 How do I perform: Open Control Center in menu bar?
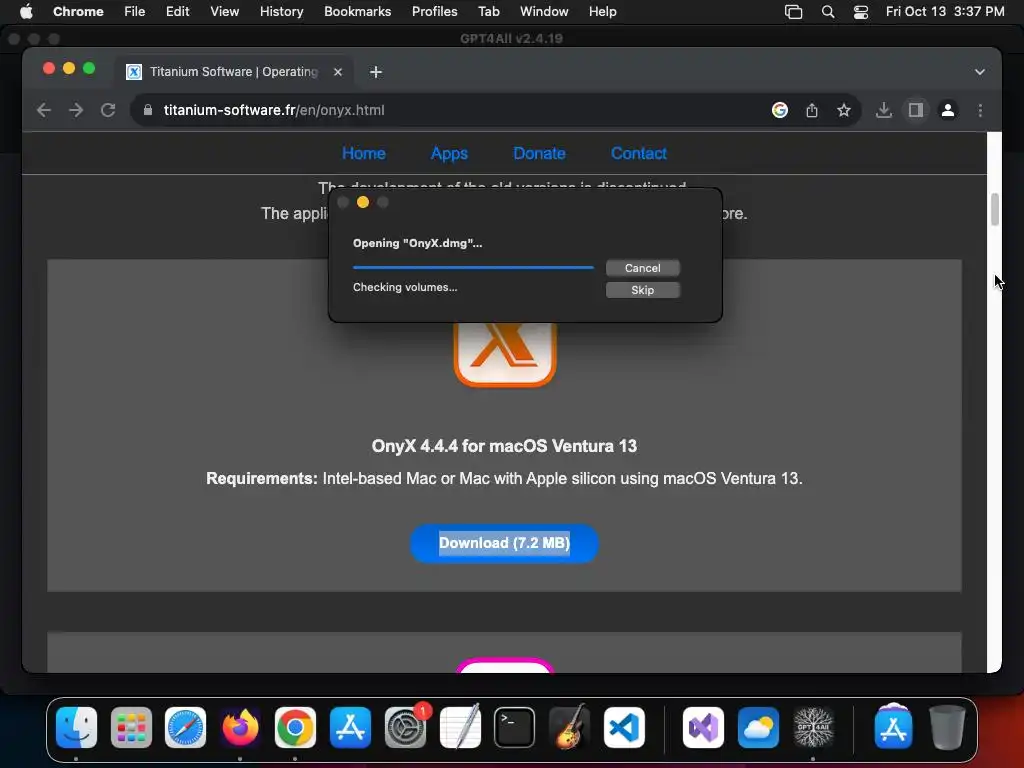(x=861, y=12)
